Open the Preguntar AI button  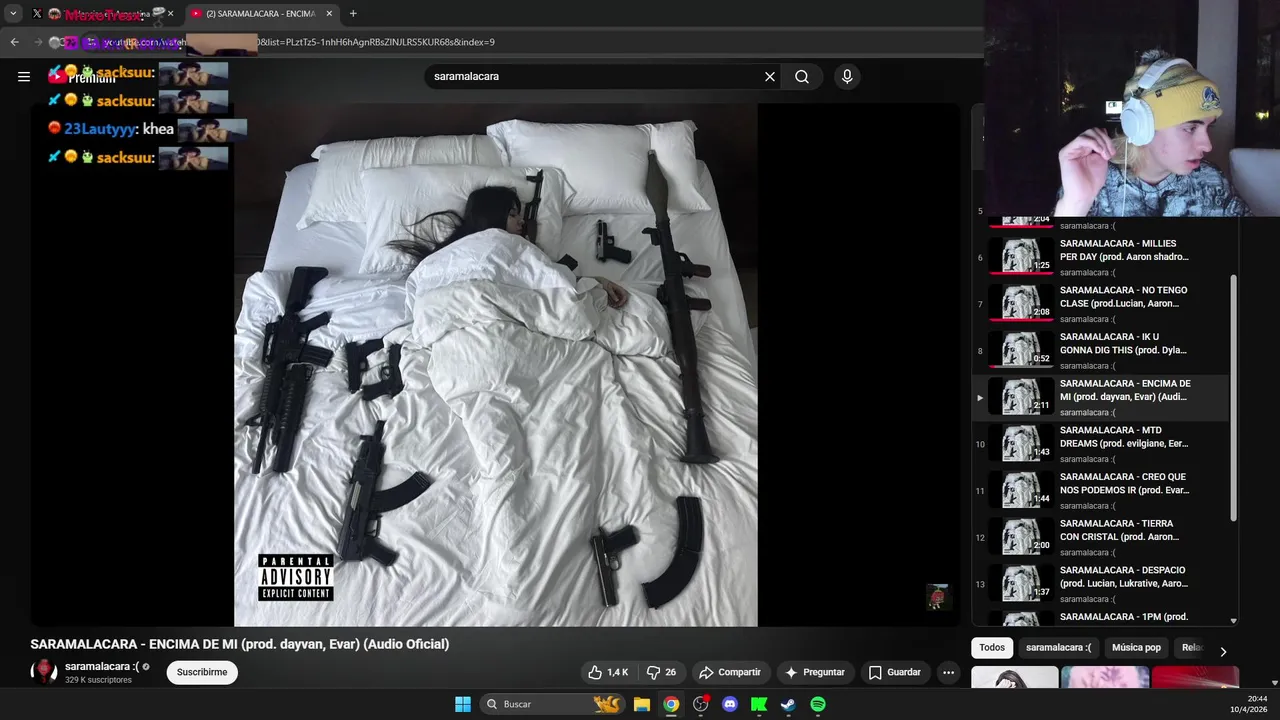coord(815,672)
